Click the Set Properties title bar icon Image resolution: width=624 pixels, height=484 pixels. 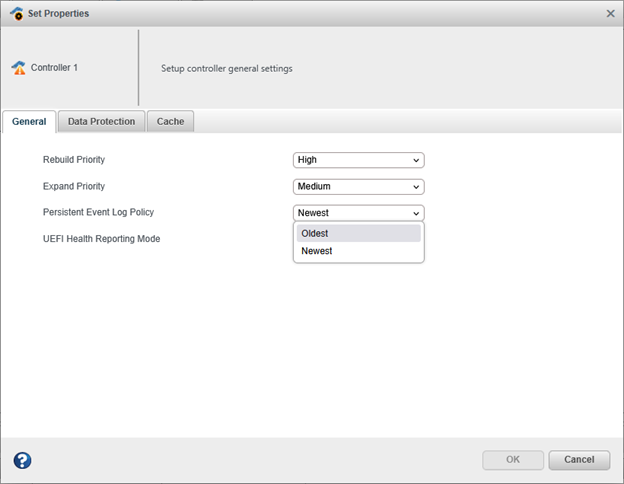pos(17,14)
